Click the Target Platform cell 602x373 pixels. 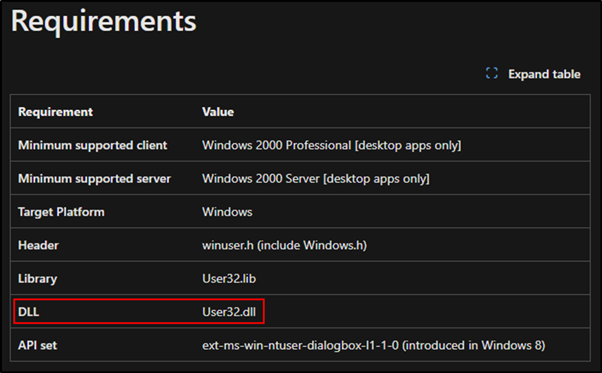coord(61,212)
